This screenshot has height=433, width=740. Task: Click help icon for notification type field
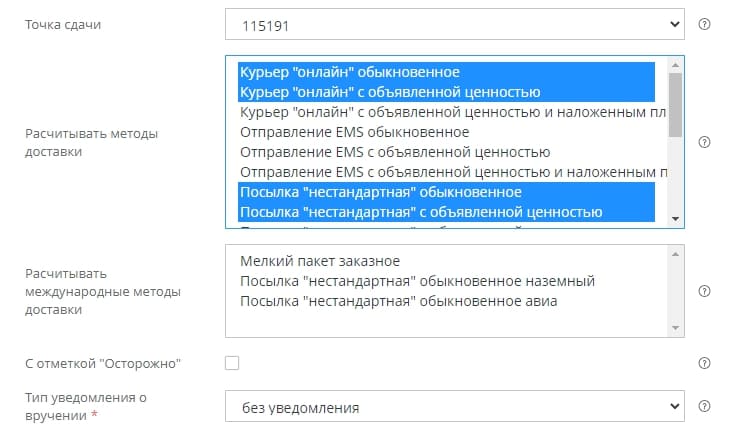click(x=704, y=407)
